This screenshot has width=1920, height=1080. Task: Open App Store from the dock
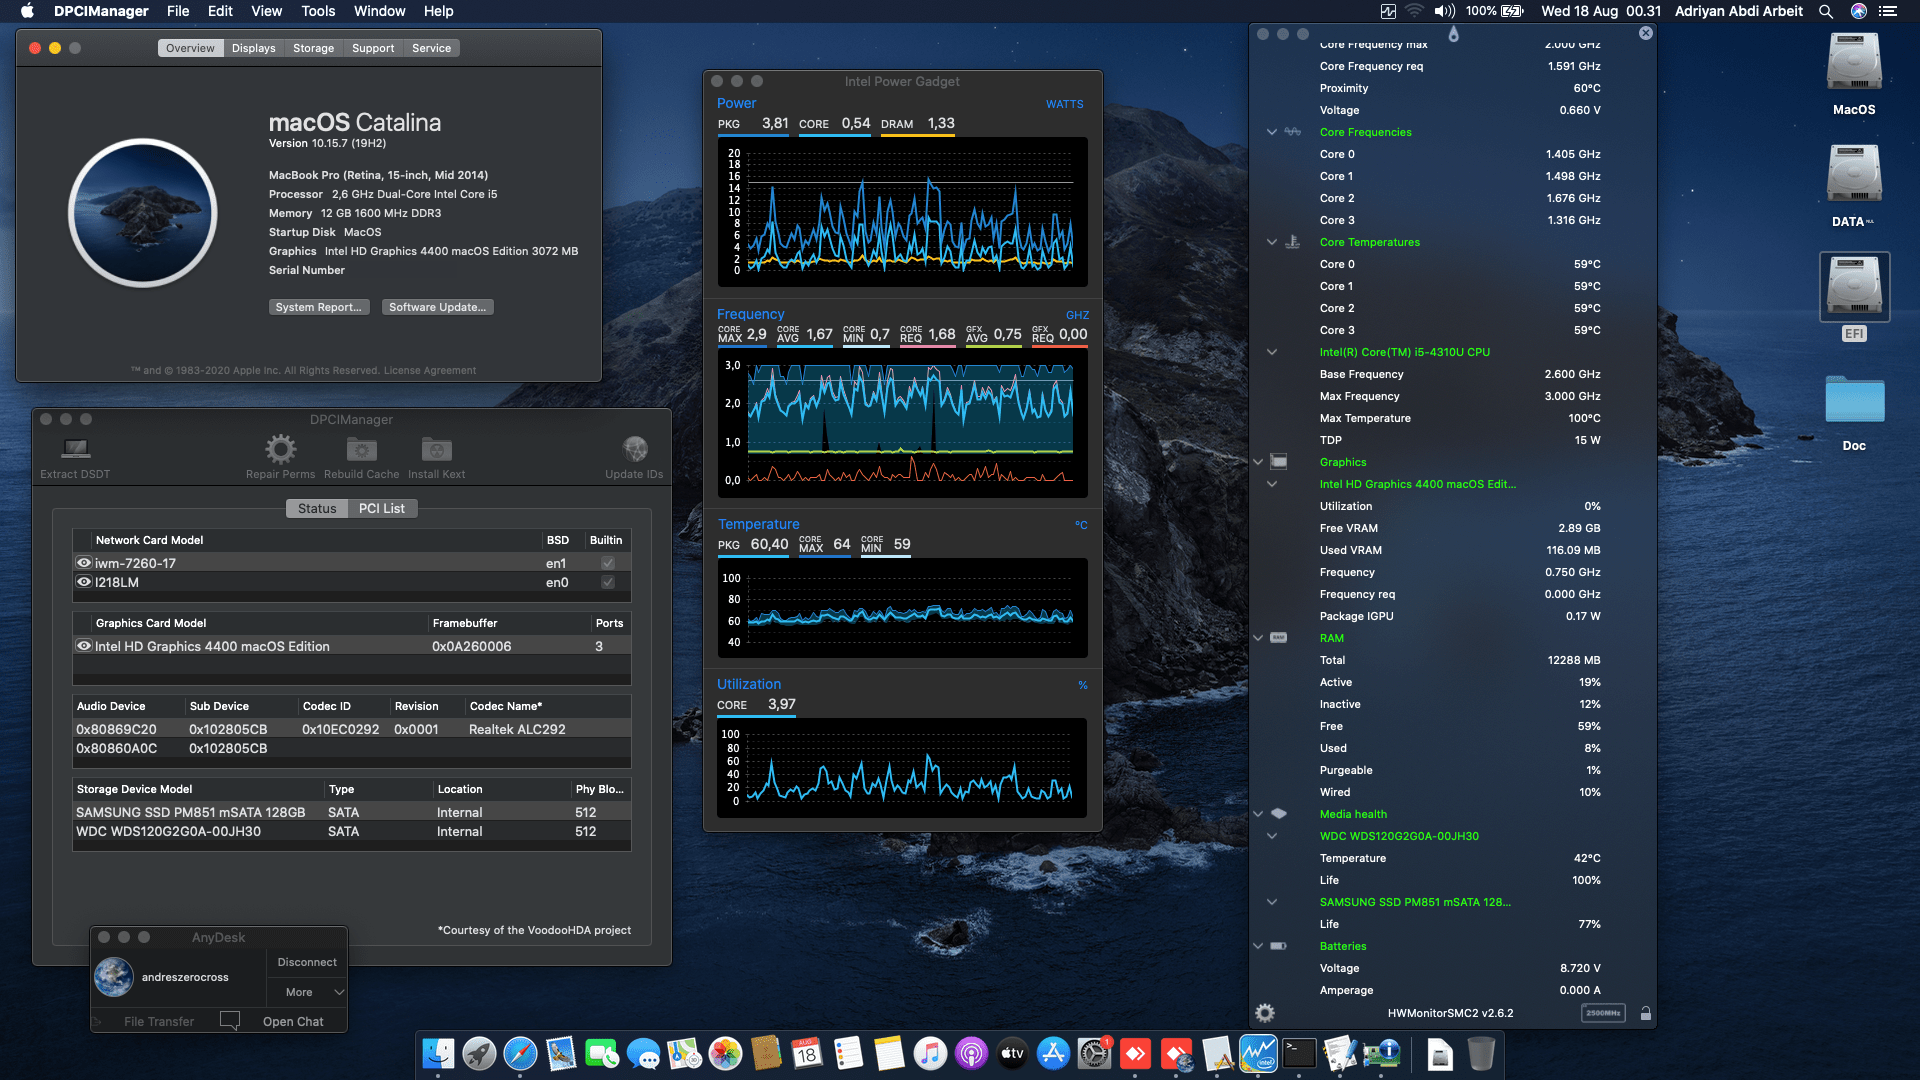tap(1053, 1054)
